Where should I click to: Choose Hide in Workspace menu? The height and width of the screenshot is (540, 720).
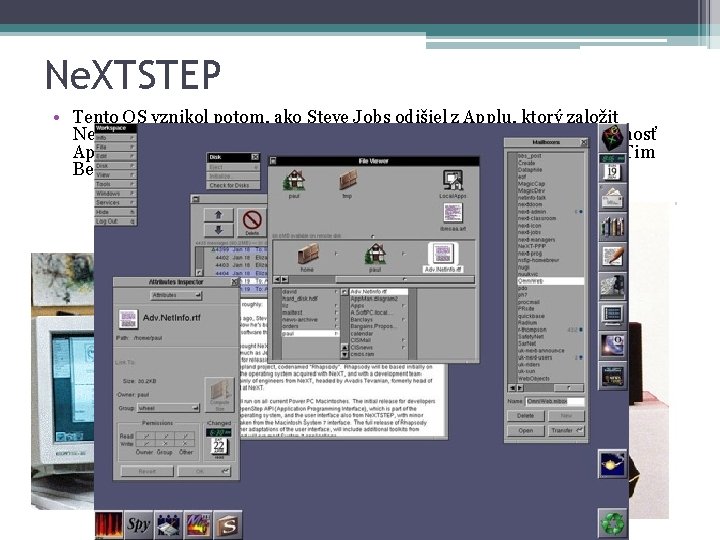coord(115,212)
